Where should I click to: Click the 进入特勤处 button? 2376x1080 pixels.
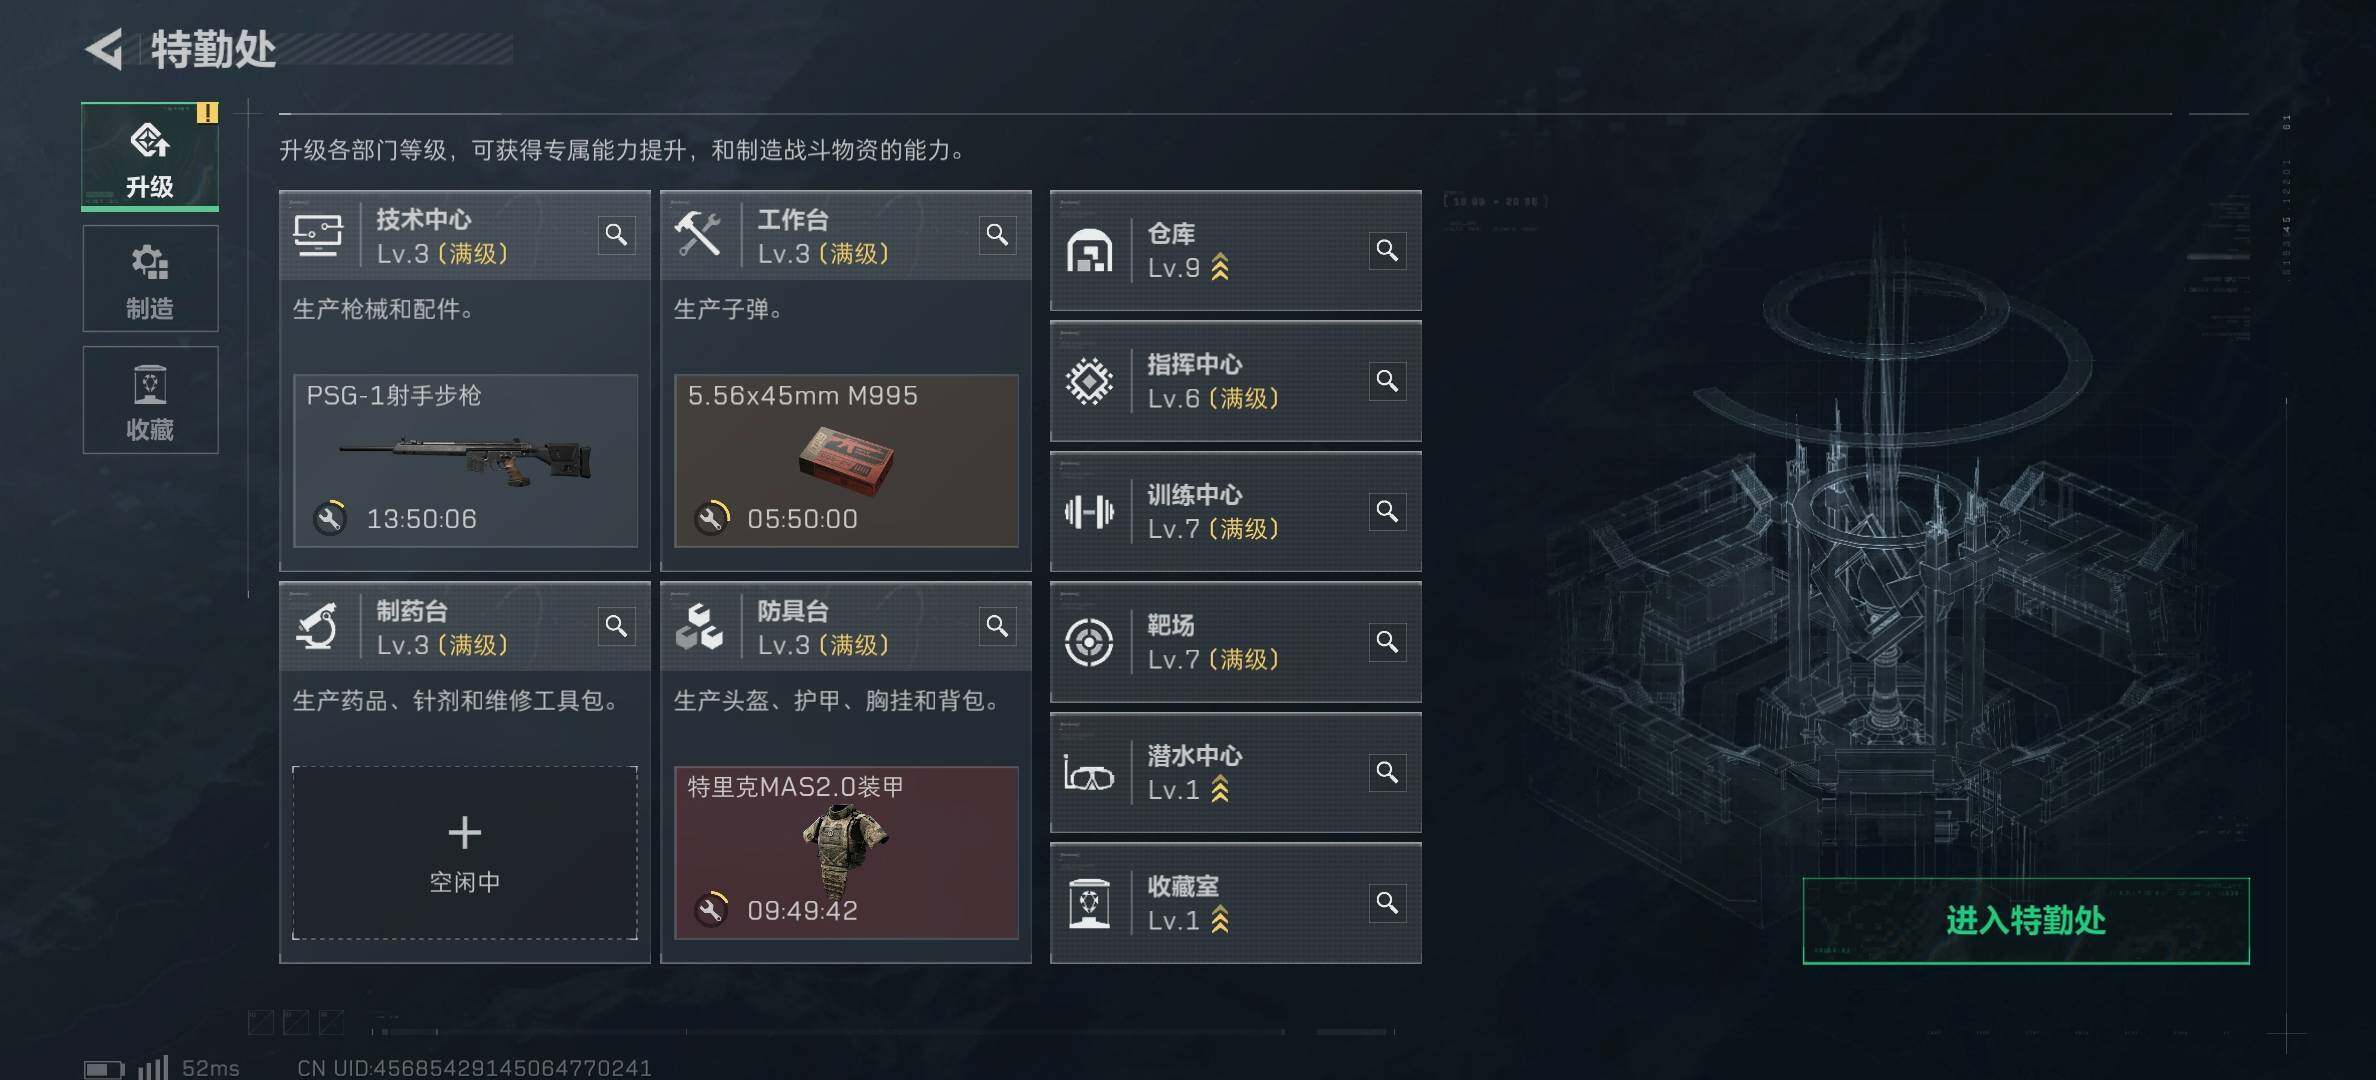tap(2026, 920)
